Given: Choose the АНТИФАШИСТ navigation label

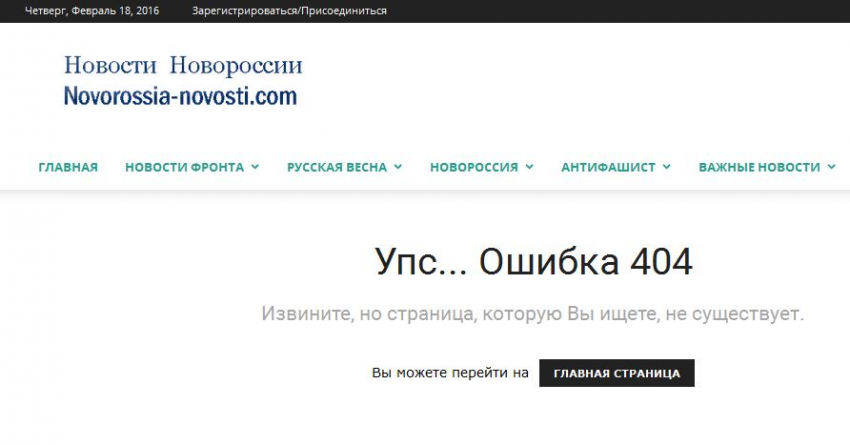Looking at the screenshot, I should pos(608,167).
